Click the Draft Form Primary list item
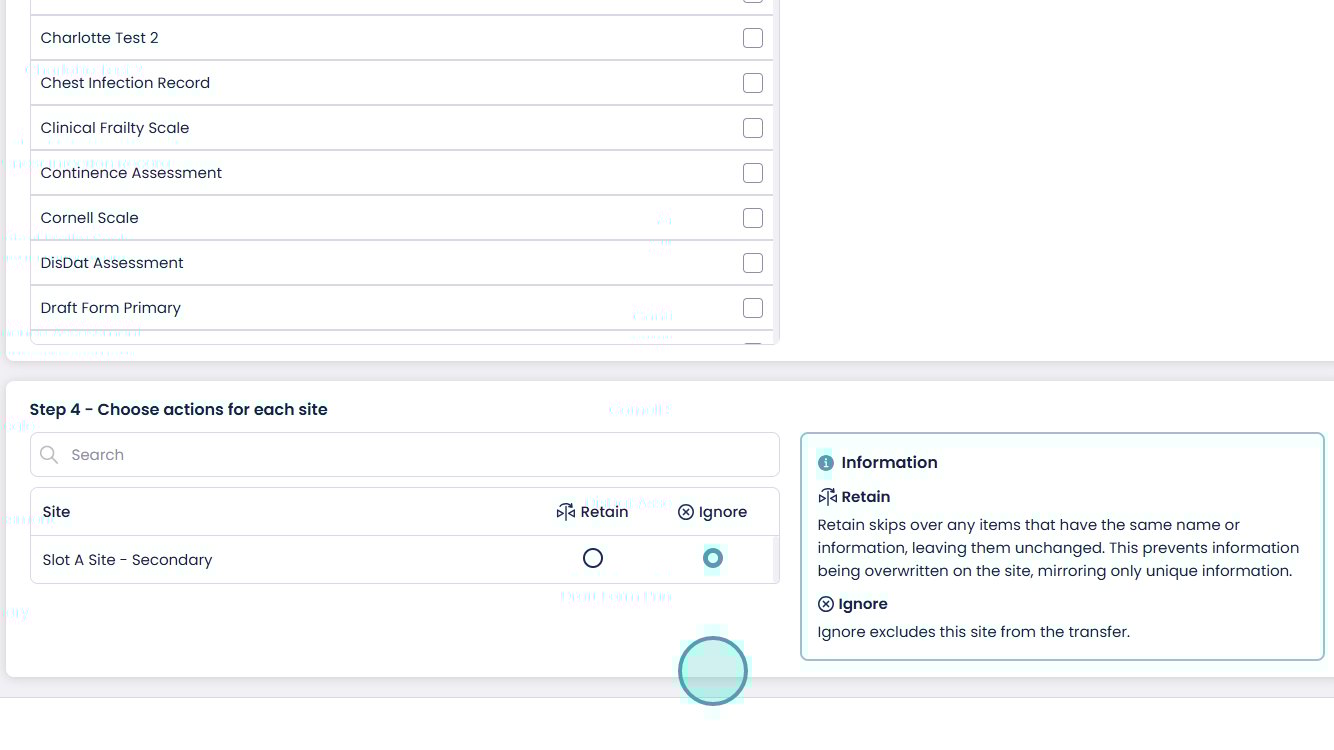 click(111, 308)
